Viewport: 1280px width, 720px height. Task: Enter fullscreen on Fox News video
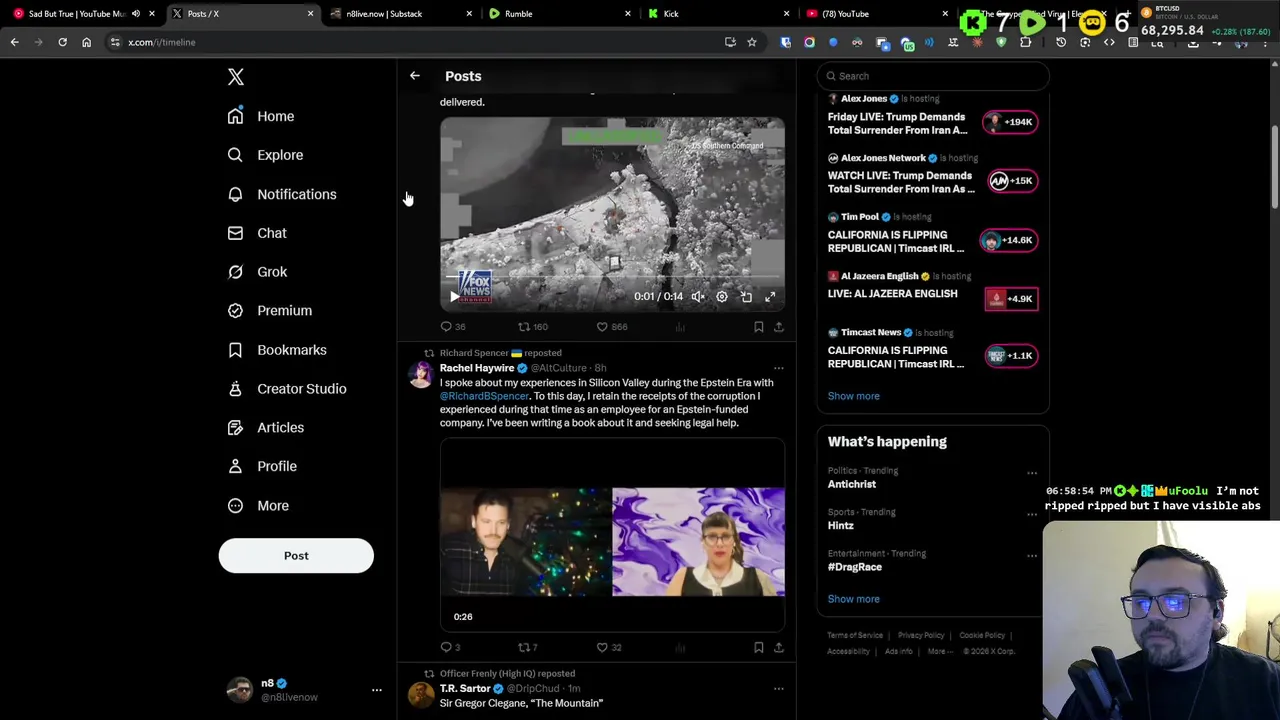coord(770,297)
